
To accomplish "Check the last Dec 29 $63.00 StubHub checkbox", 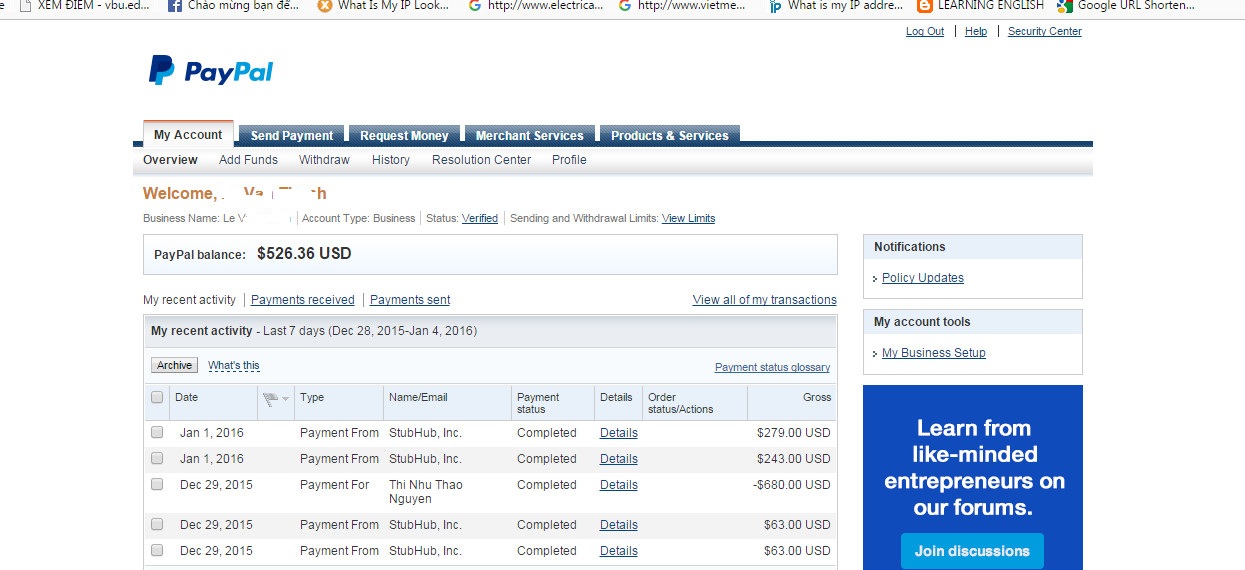I will pos(157,551).
